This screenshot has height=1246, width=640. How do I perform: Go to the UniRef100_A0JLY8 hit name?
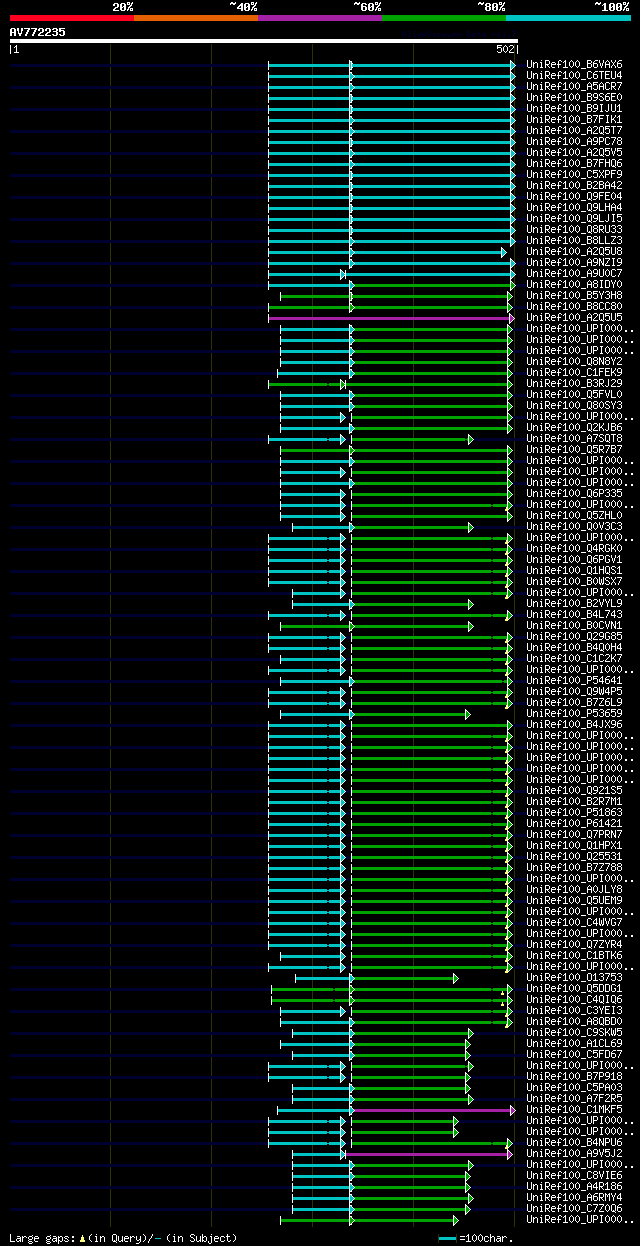[574, 889]
